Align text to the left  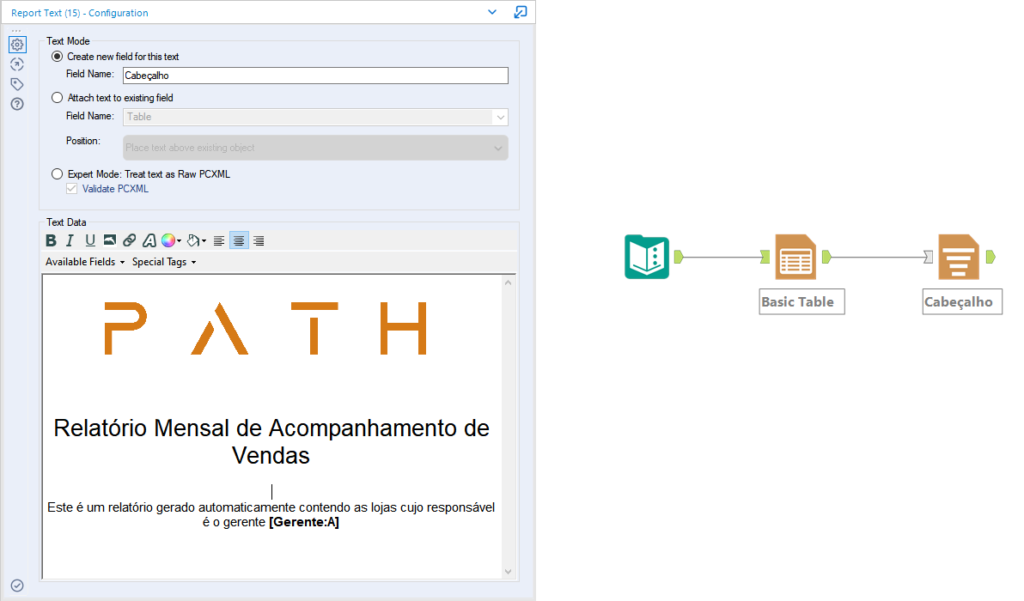click(219, 240)
